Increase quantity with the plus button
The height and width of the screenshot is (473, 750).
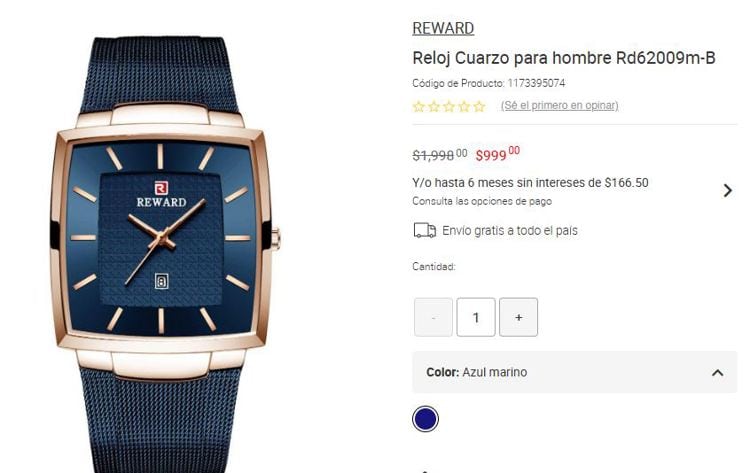(x=518, y=317)
